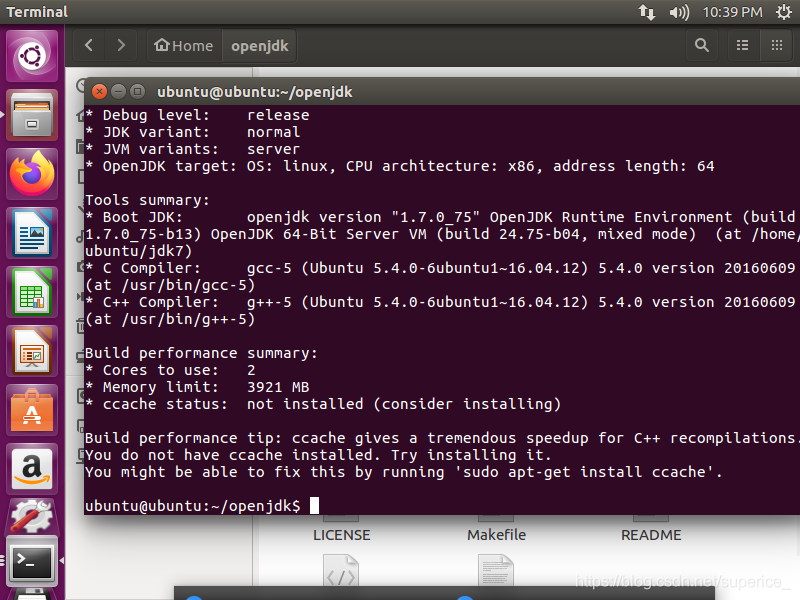Viewport: 800px width, 600px height.
Task: Click text document icon below Makefile
Action: point(496,570)
